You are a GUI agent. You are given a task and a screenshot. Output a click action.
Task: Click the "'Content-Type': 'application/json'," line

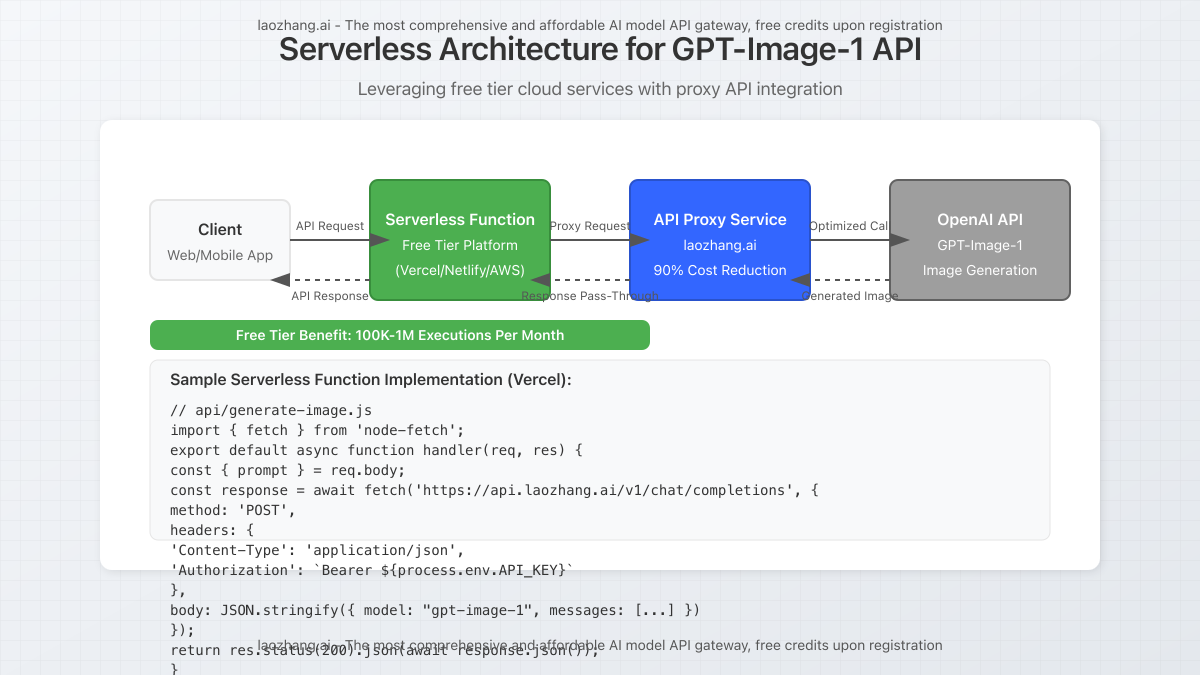(318, 550)
